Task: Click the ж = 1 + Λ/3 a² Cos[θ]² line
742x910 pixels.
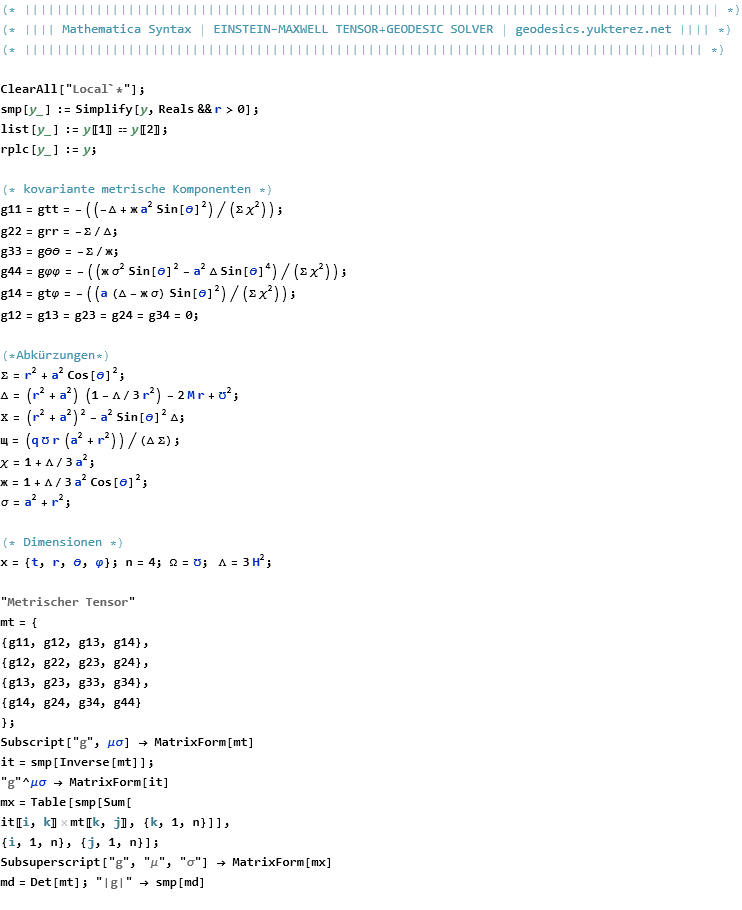Action: (74, 482)
